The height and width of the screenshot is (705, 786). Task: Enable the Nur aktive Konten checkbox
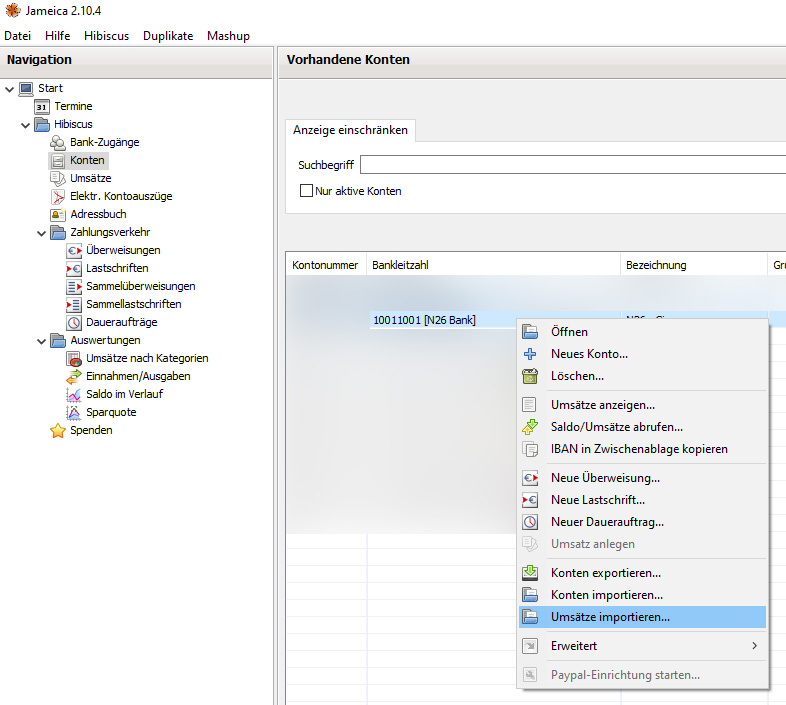tap(306, 191)
